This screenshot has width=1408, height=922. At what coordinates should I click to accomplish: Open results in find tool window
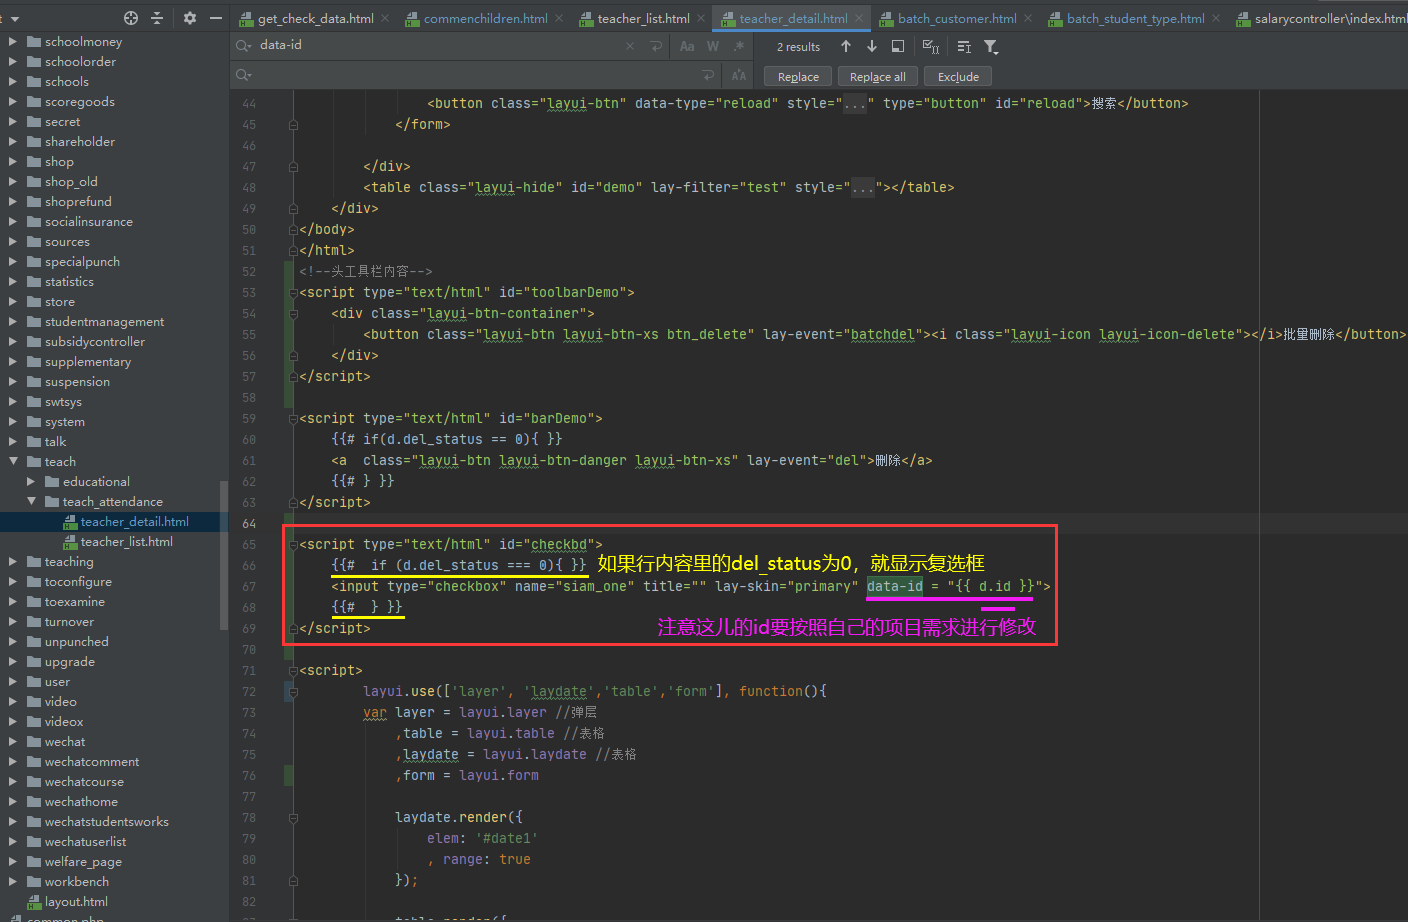898,46
